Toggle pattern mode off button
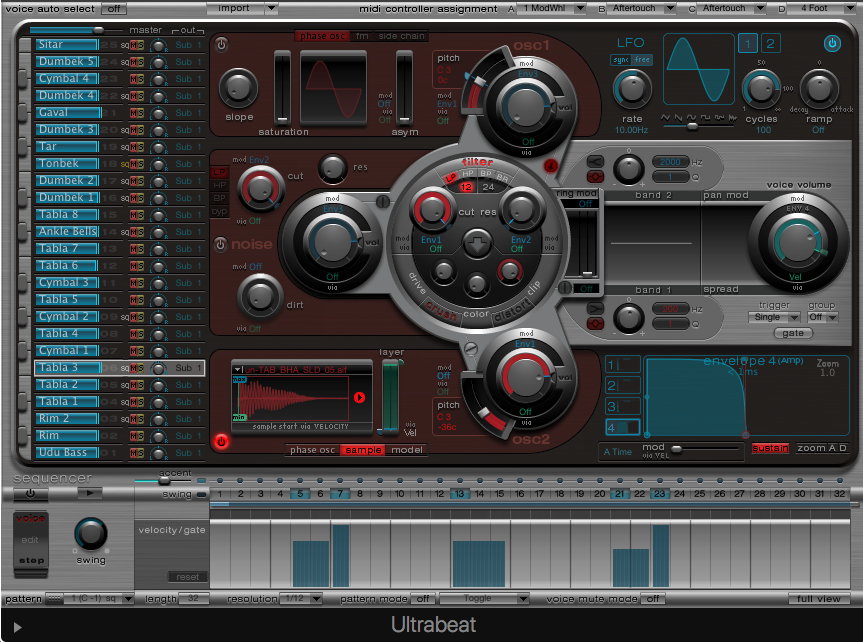The image size is (863, 642). click(423, 599)
